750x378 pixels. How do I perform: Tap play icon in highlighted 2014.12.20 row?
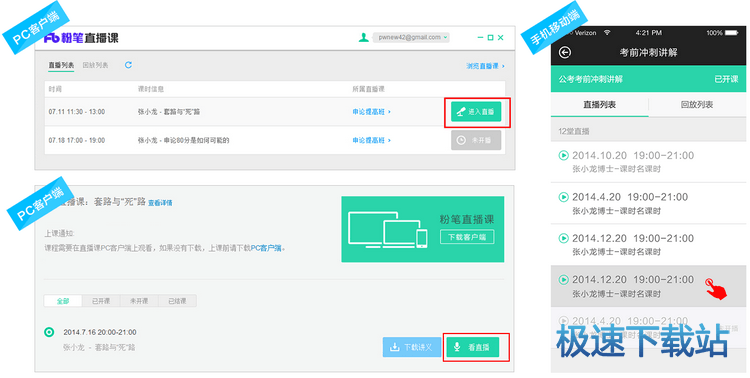pyautogui.click(x=563, y=279)
